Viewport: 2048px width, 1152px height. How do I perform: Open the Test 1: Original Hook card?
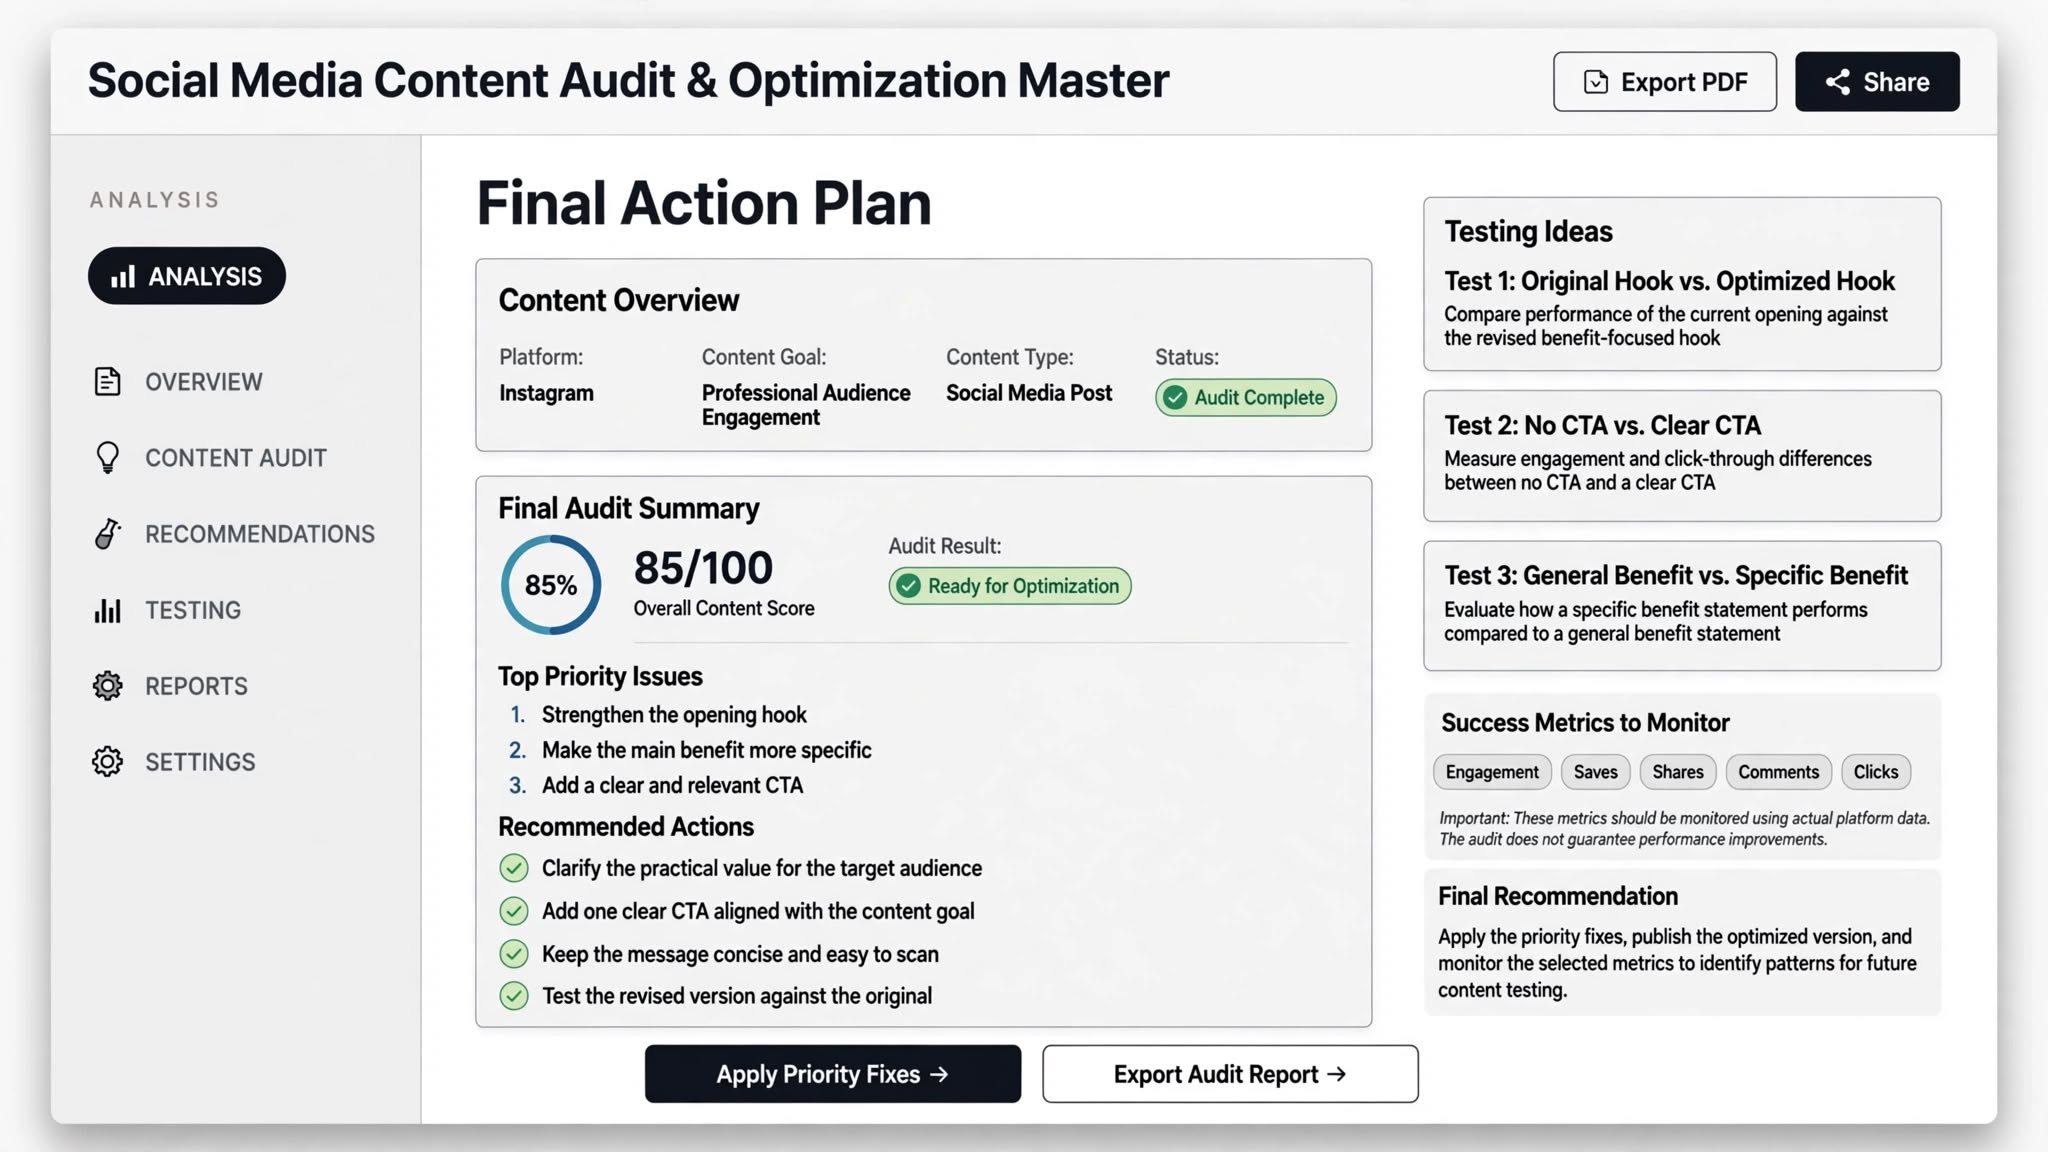pyautogui.click(x=1682, y=284)
